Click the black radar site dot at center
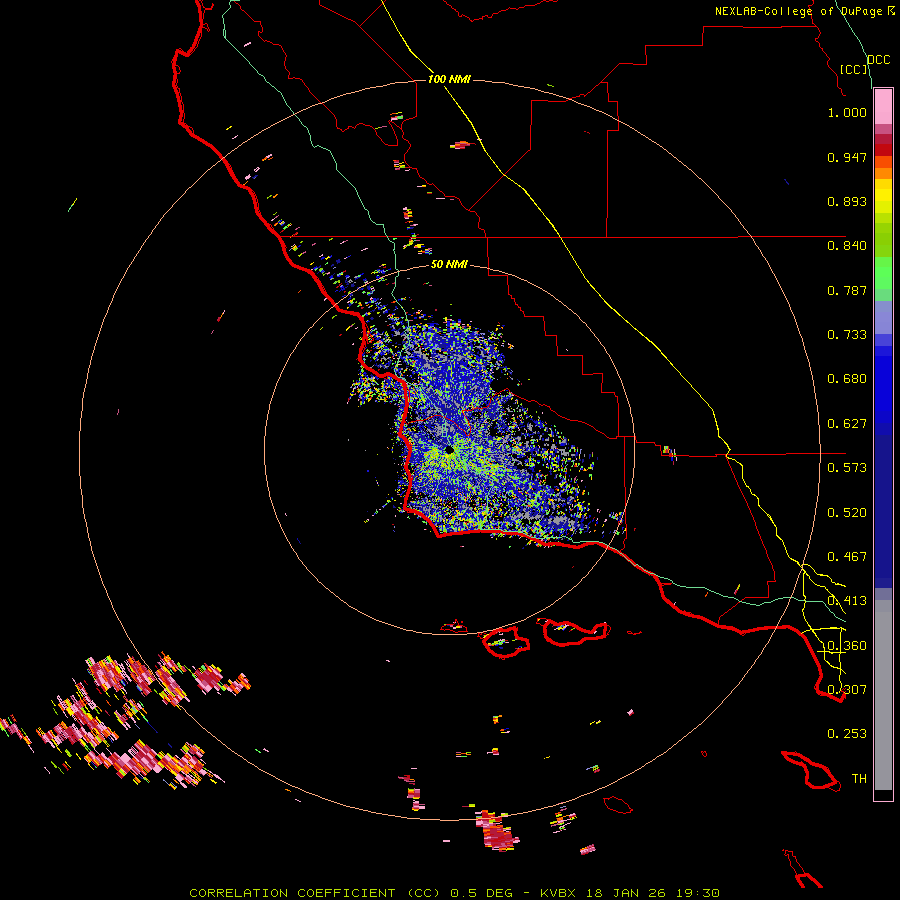The width and height of the screenshot is (900, 900). point(449,451)
